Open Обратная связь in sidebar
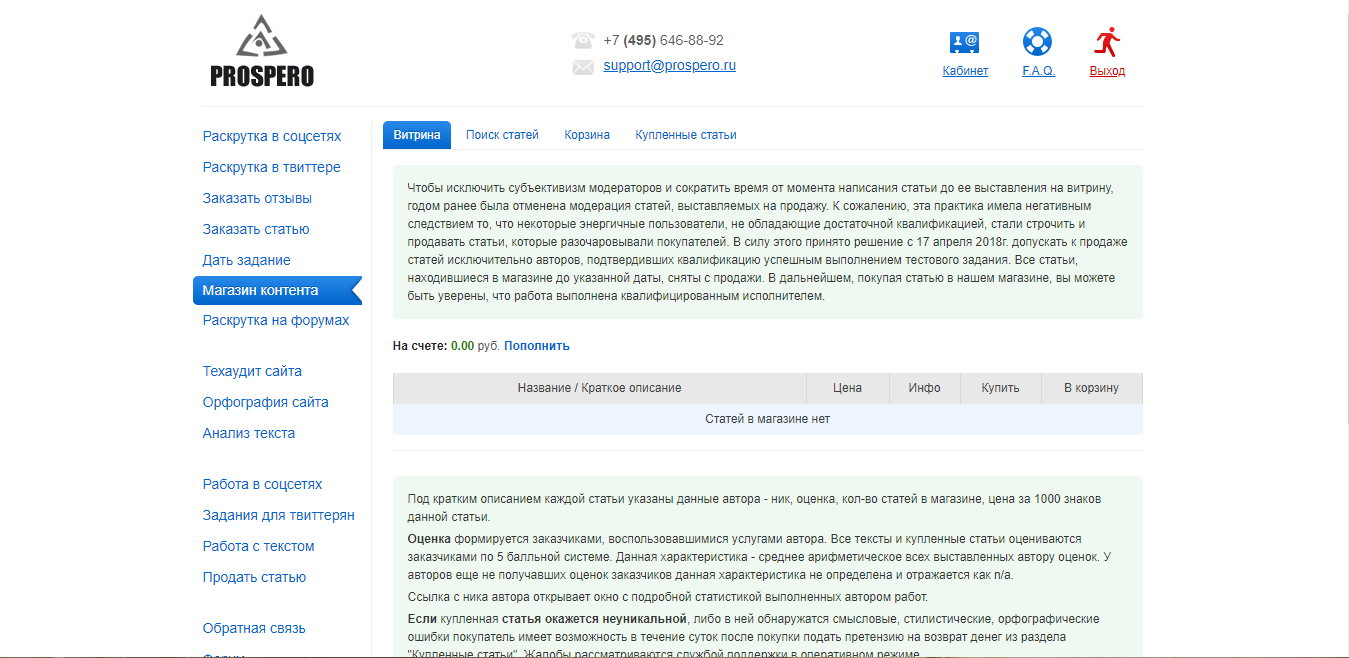The height and width of the screenshot is (658, 1349). tap(254, 628)
